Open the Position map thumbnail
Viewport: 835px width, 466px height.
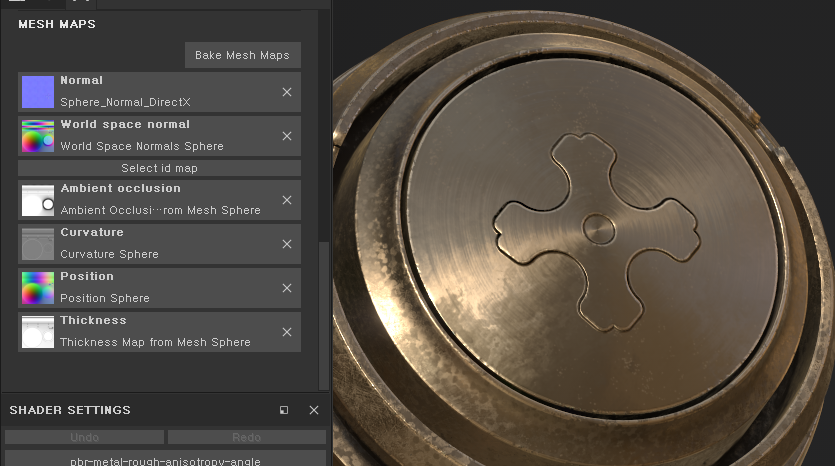(38, 288)
